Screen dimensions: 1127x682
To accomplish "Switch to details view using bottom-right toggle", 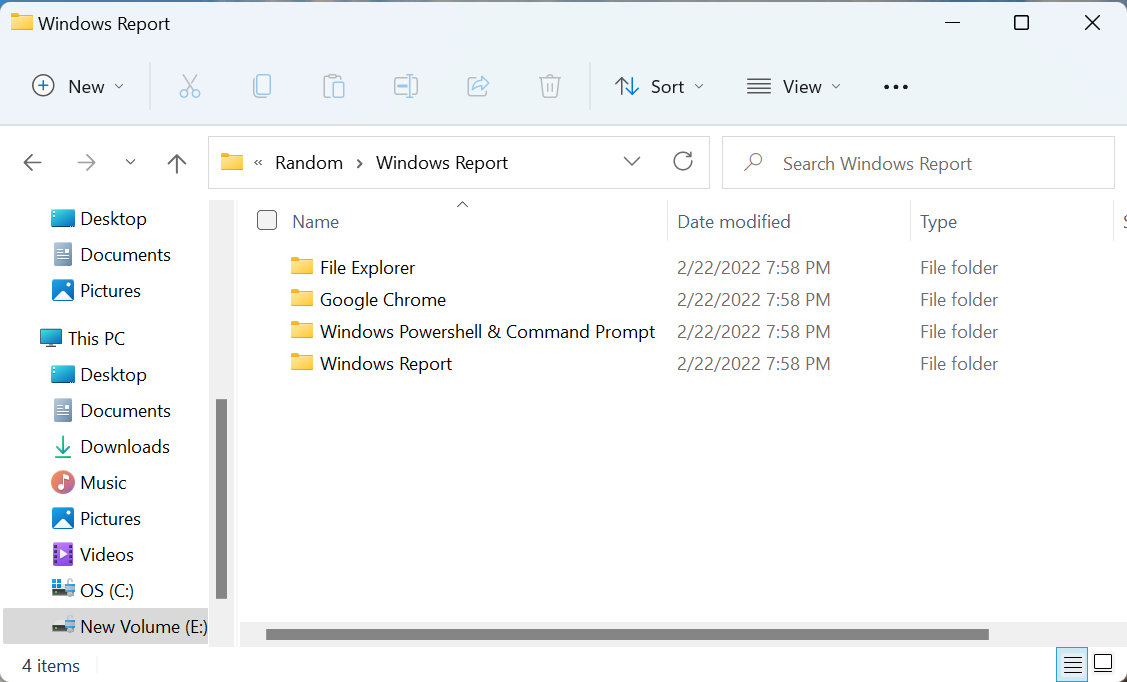I will 1071,664.
